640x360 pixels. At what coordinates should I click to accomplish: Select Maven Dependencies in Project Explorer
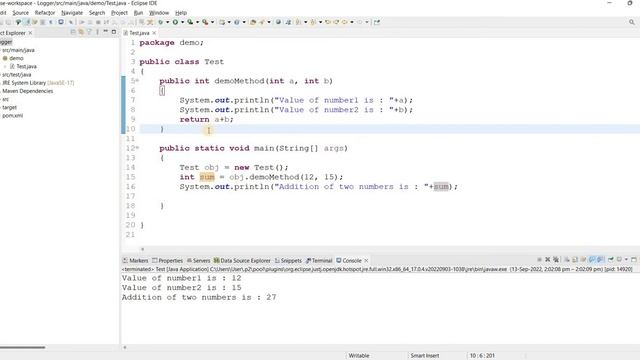point(27,91)
